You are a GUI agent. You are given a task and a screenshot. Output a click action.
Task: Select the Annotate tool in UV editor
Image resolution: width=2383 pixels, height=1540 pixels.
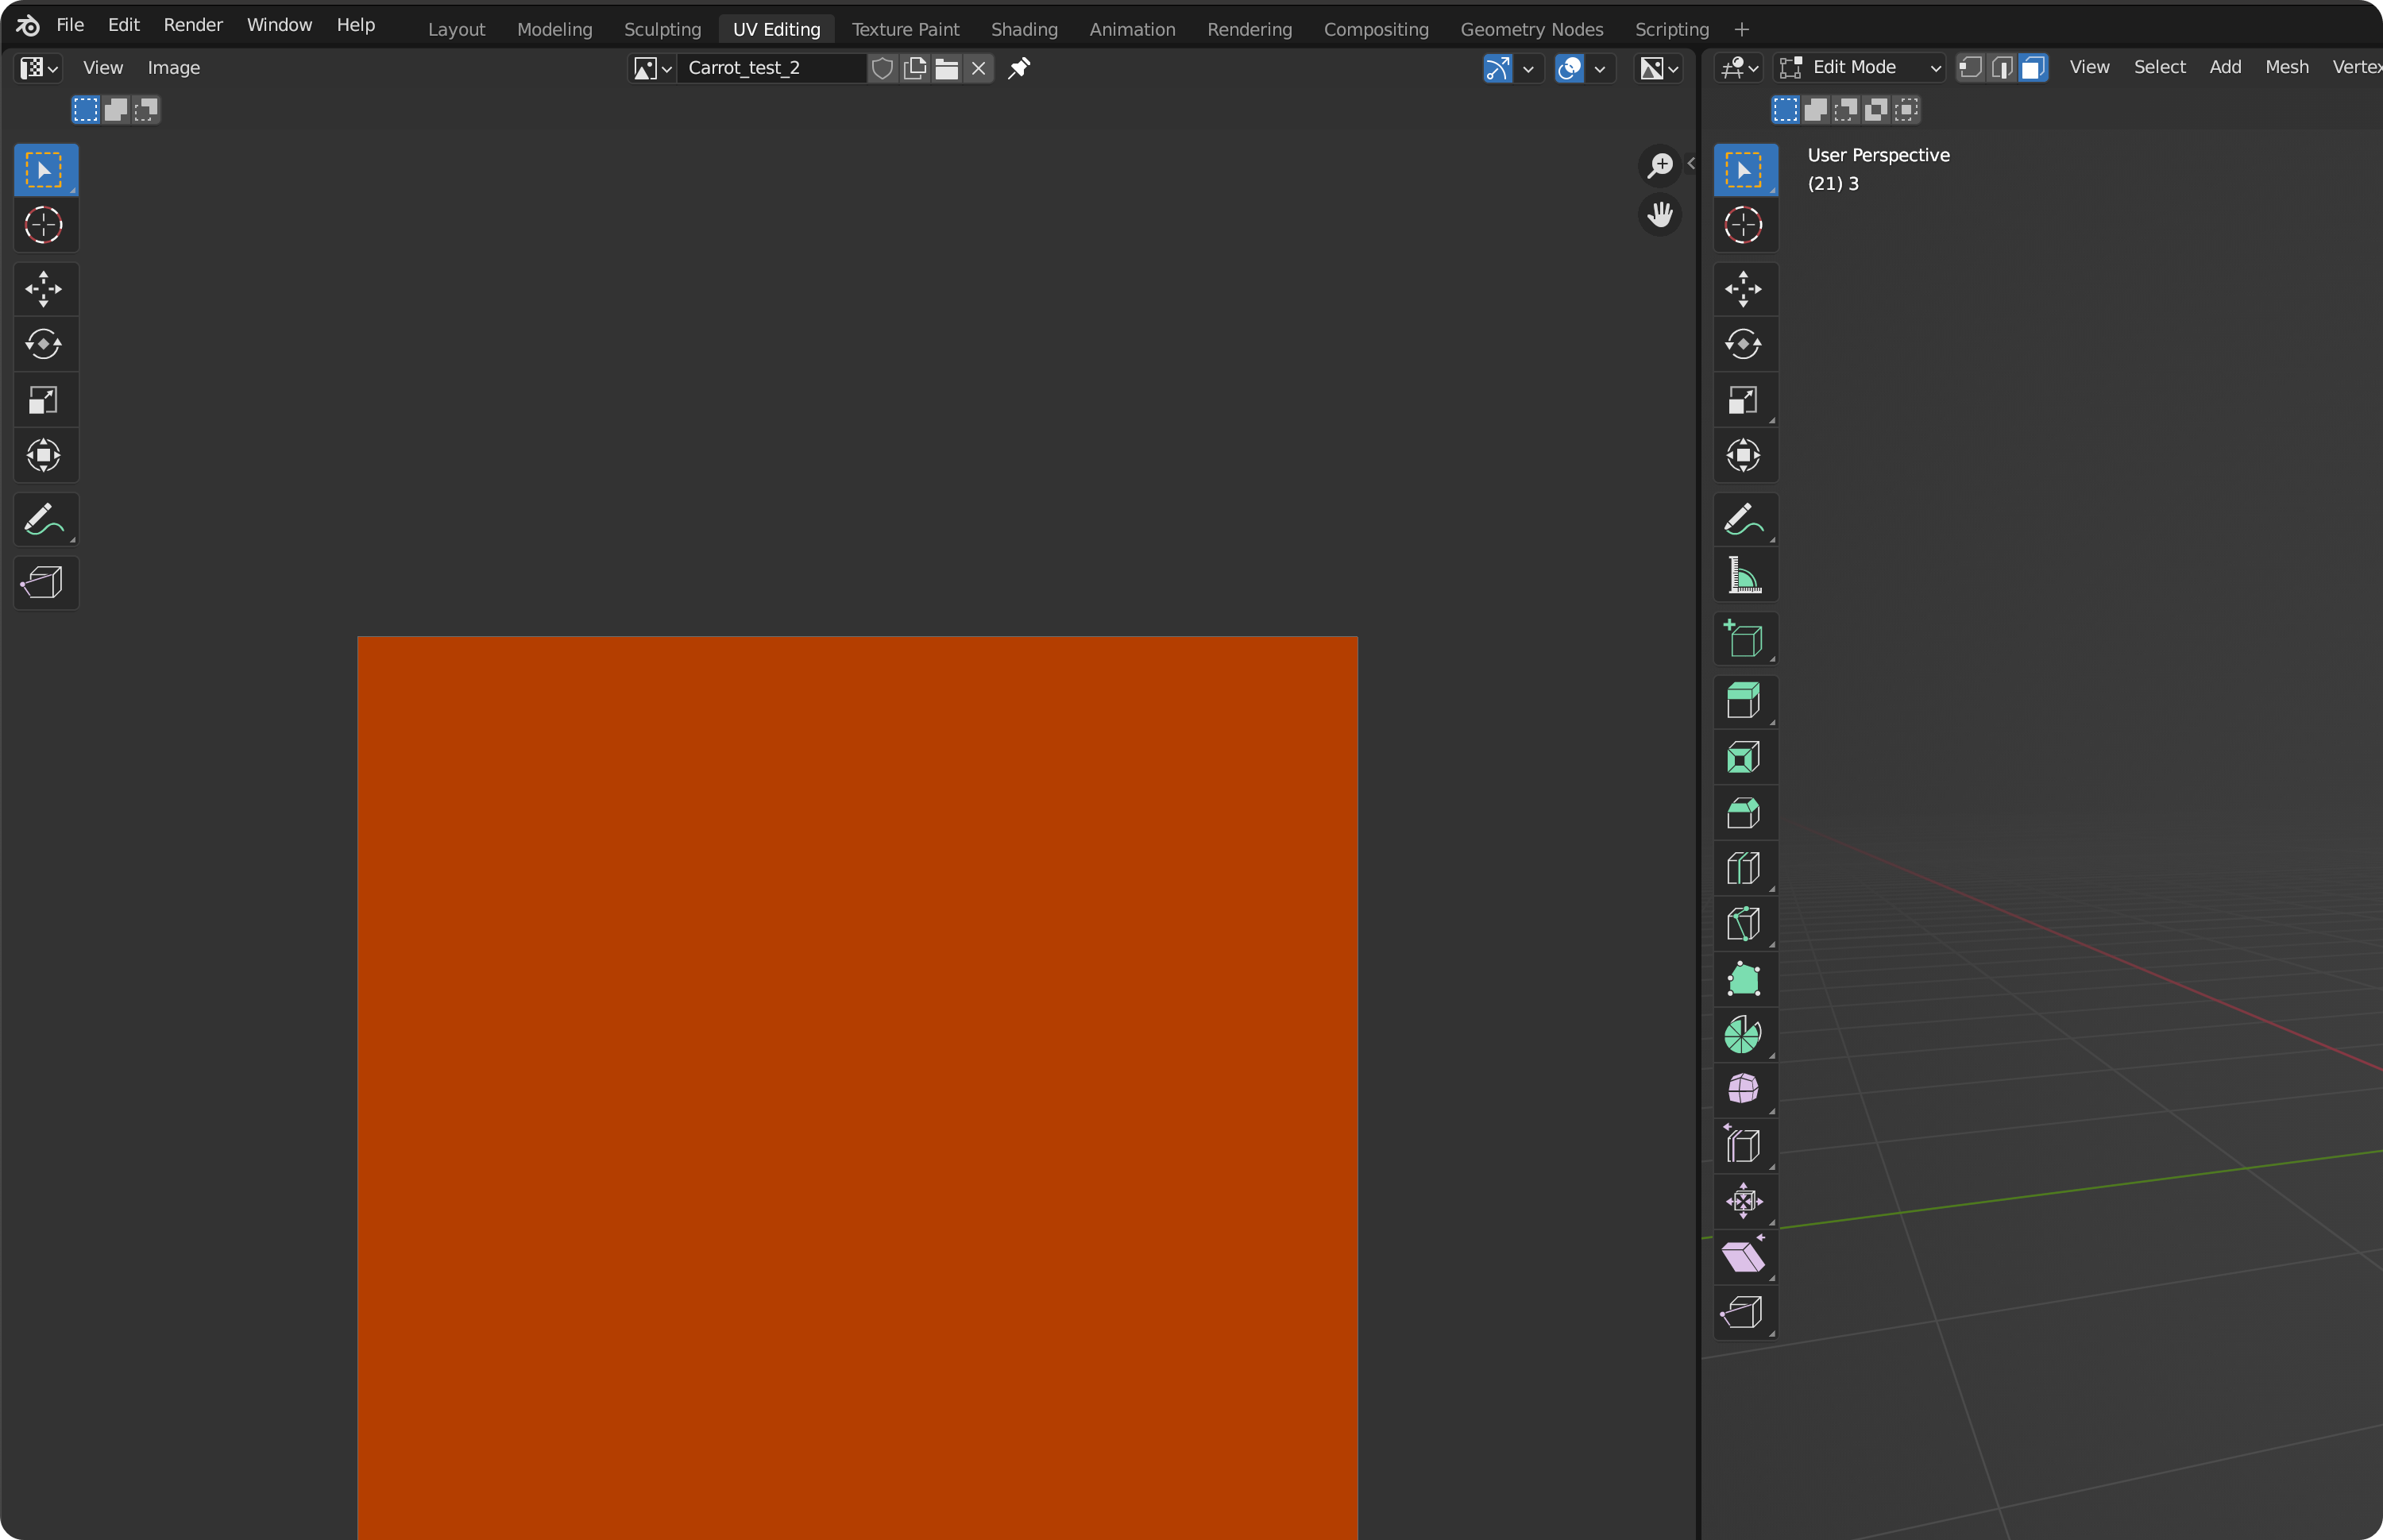click(44, 519)
